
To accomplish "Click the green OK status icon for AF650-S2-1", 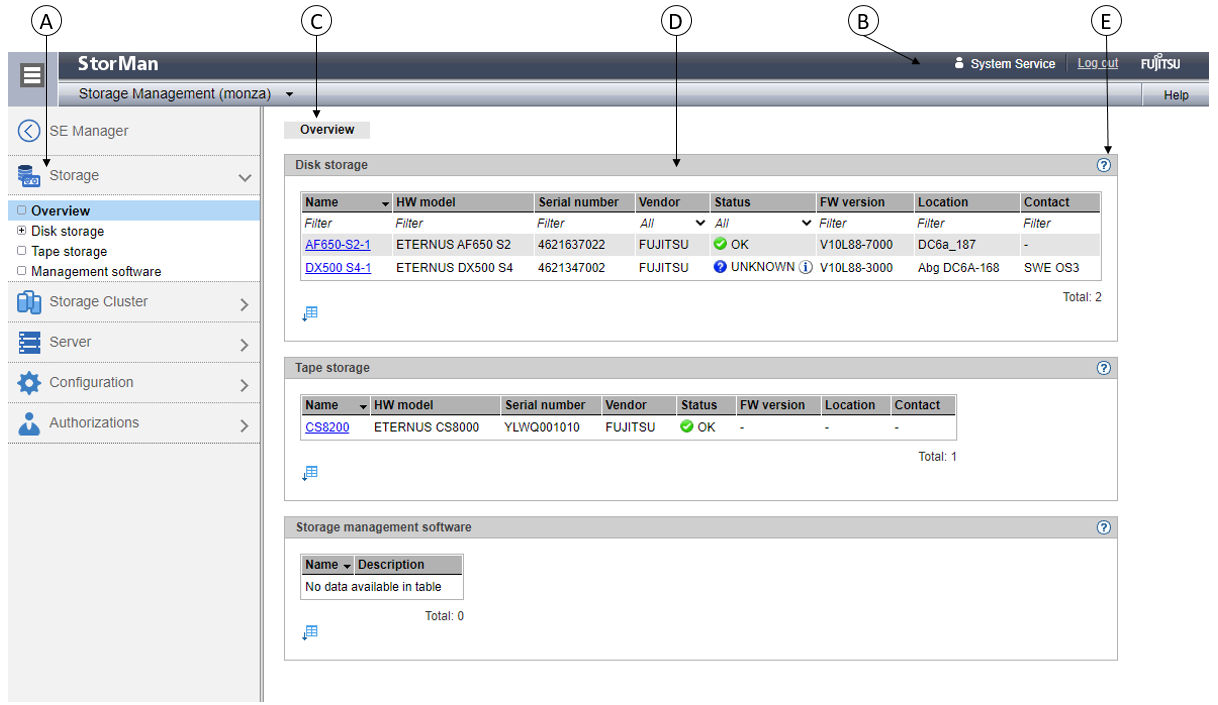I will tap(721, 245).
